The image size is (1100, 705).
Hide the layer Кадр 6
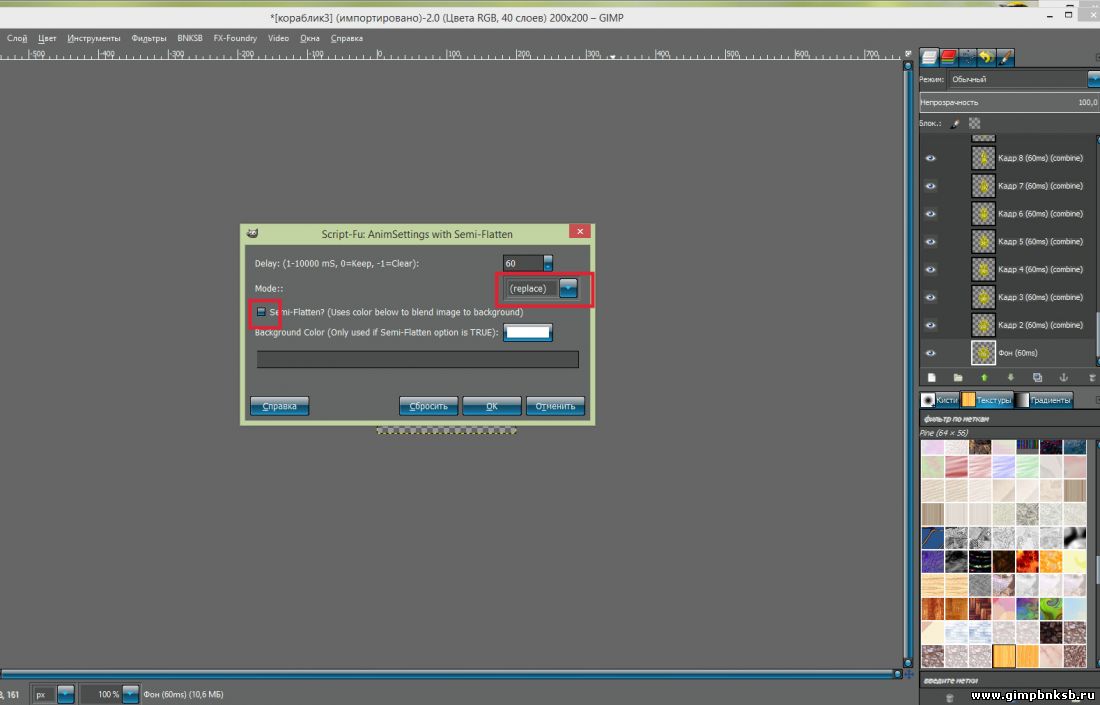[930, 214]
